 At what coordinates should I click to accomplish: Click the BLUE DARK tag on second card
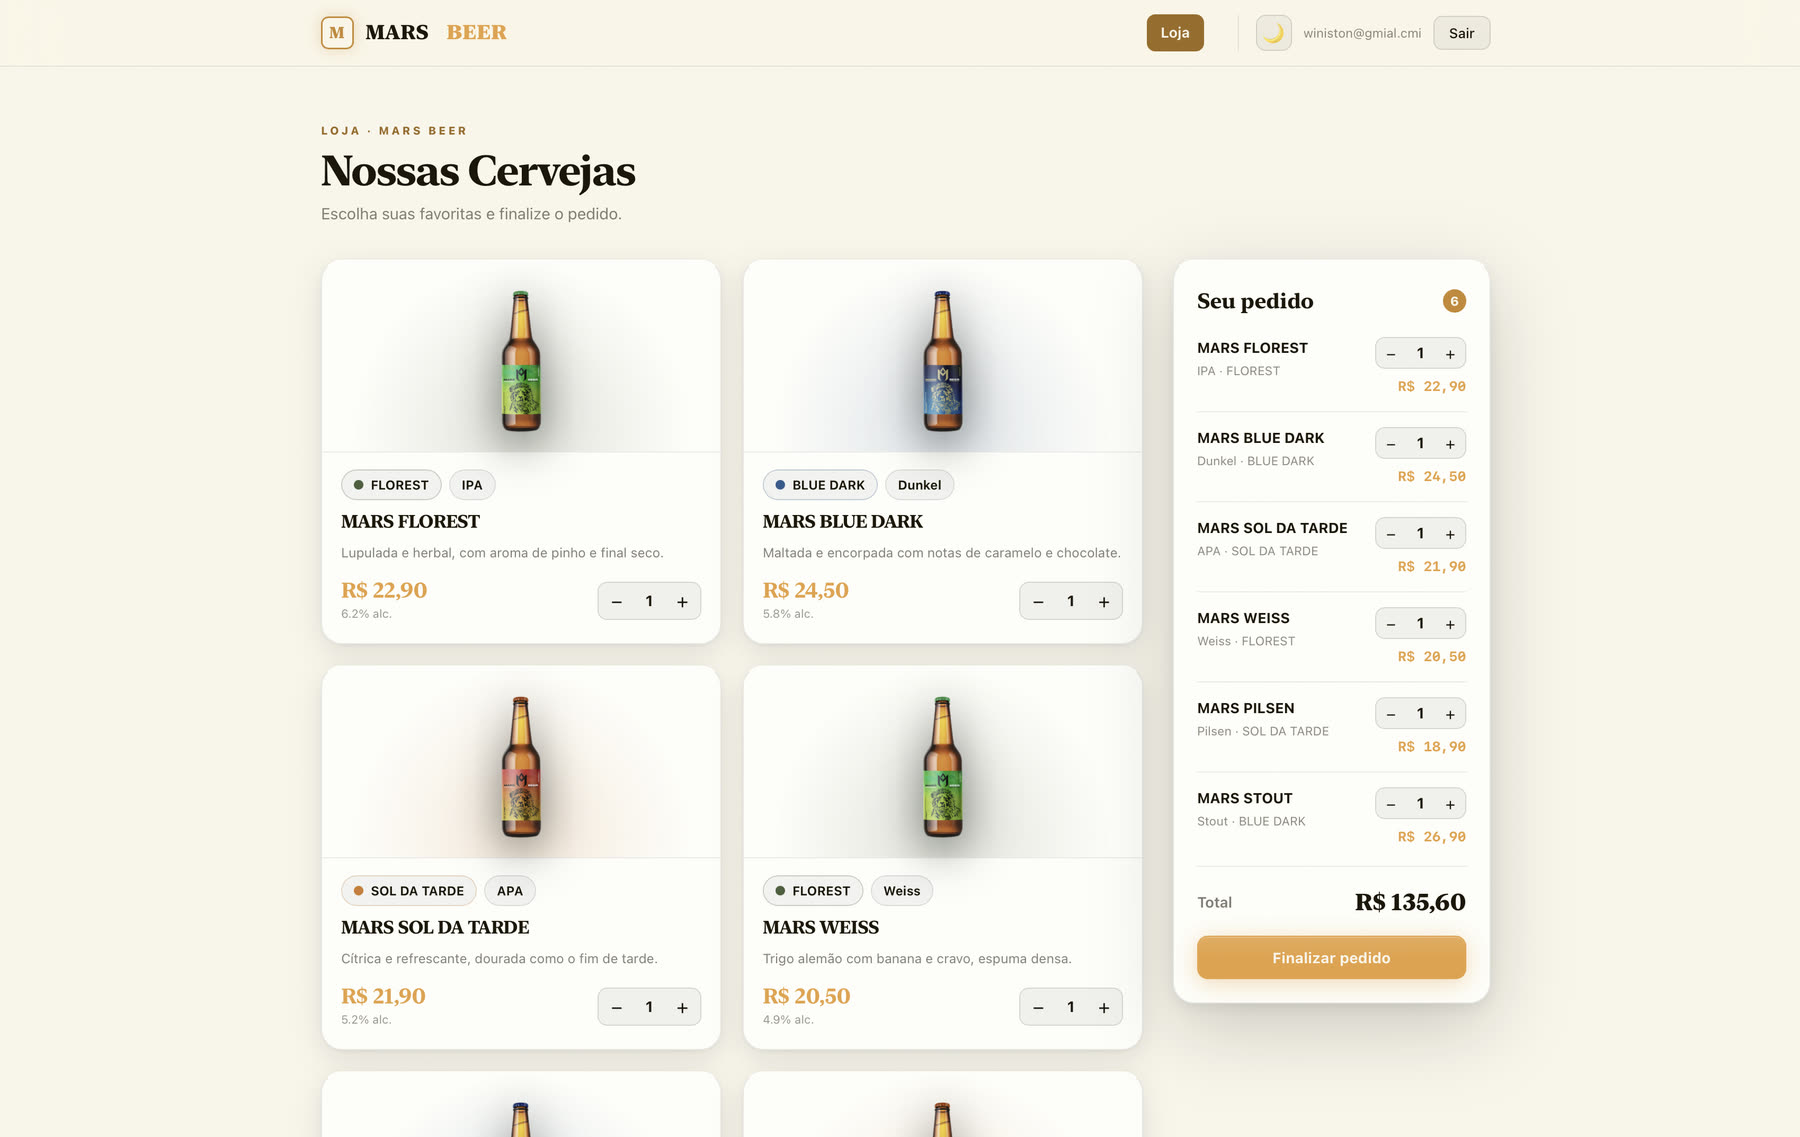820,485
